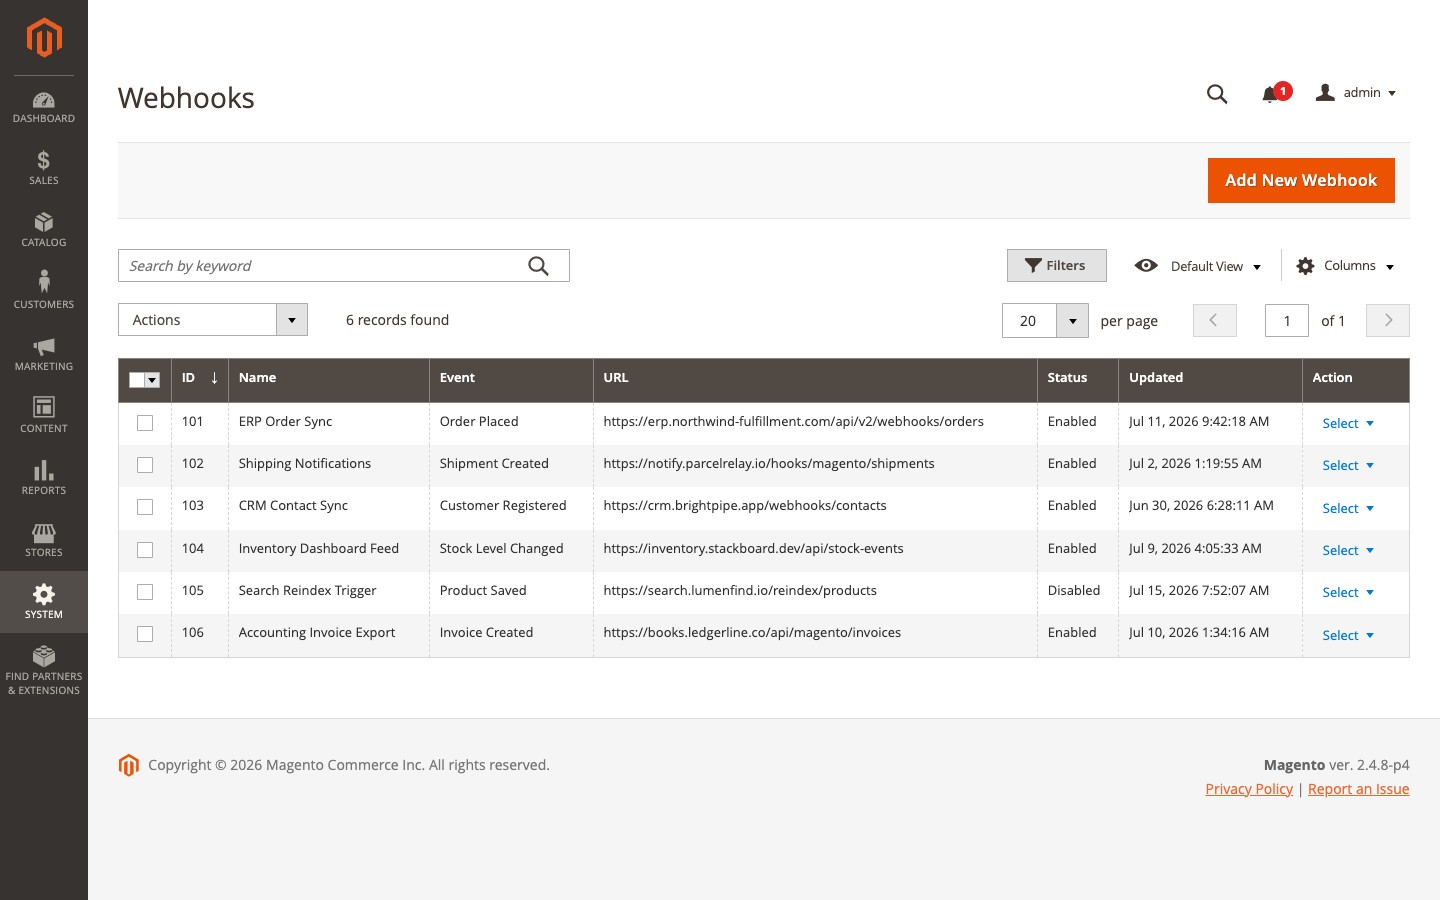Click the eye icon for Default View

(1146, 265)
